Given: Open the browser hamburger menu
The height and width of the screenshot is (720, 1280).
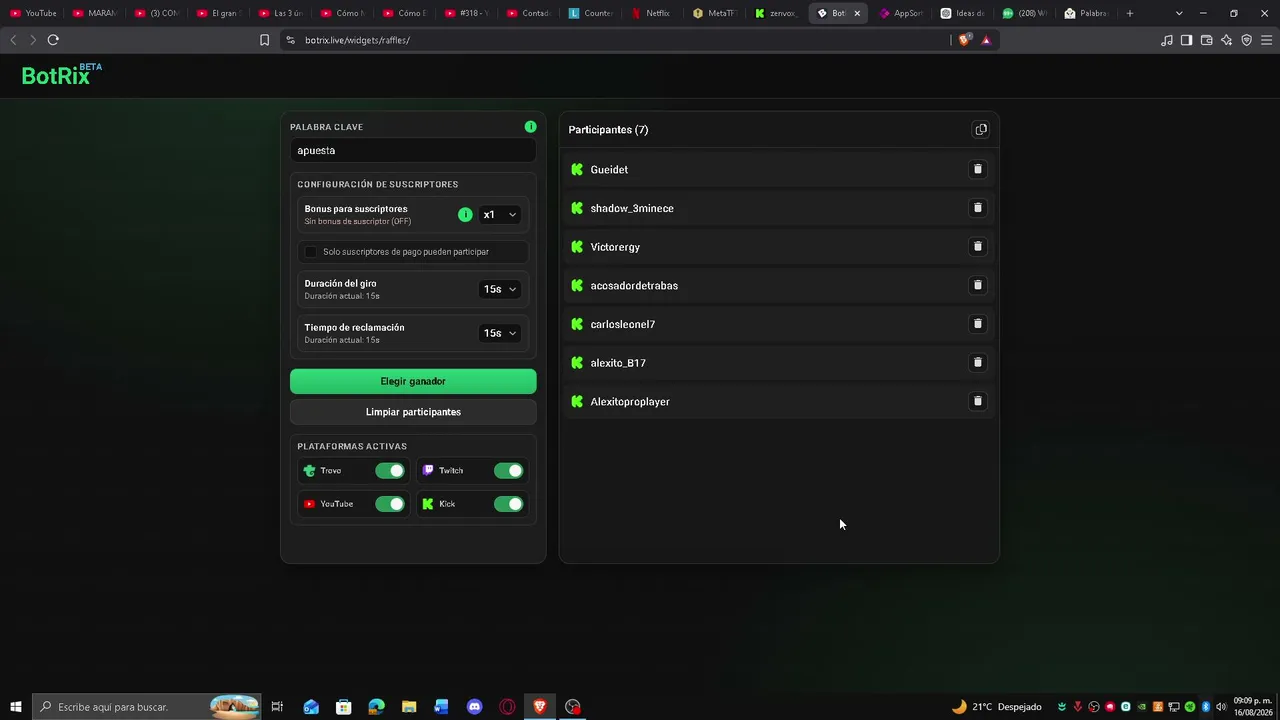Looking at the screenshot, I should coord(1267,40).
